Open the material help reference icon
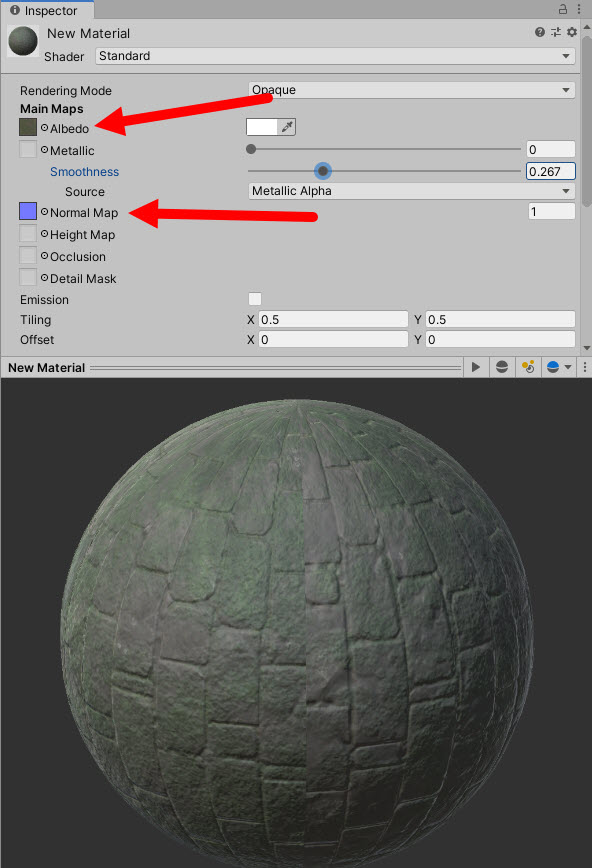This screenshot has width=592, height=868. pyautogui.click(x=540, y=32)
